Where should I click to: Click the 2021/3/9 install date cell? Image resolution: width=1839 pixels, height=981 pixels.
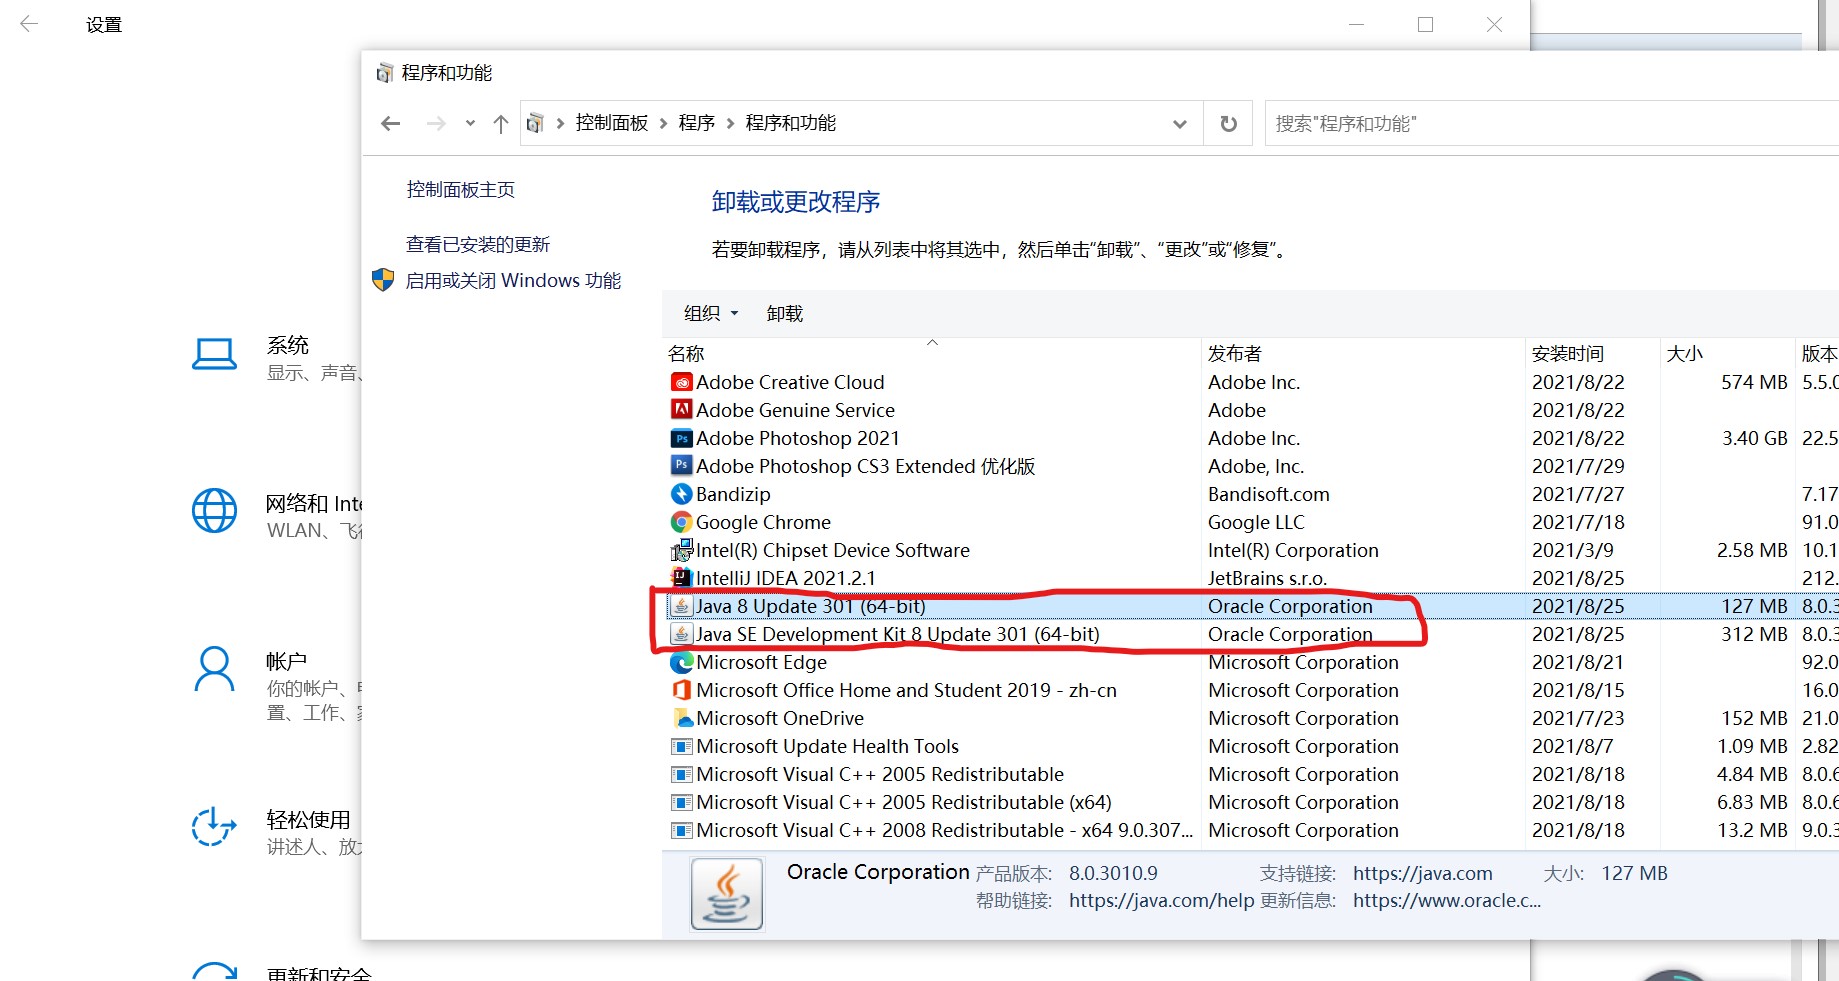[x=1572, y=550]
